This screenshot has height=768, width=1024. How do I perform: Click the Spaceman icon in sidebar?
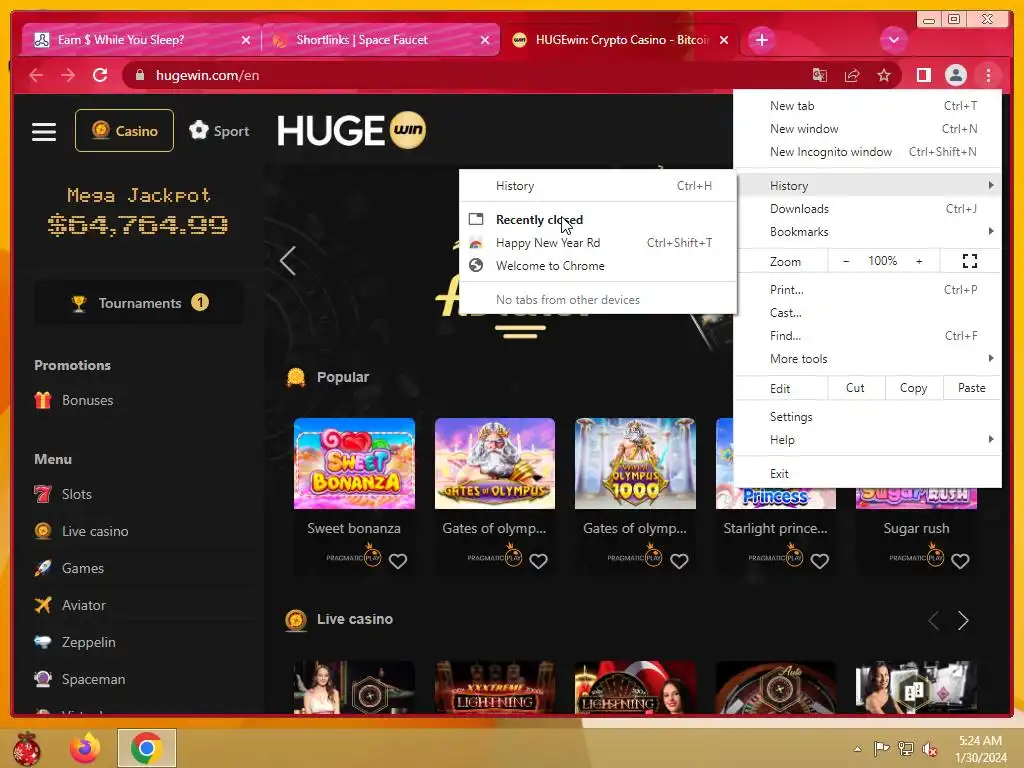(x=43, y=679)
